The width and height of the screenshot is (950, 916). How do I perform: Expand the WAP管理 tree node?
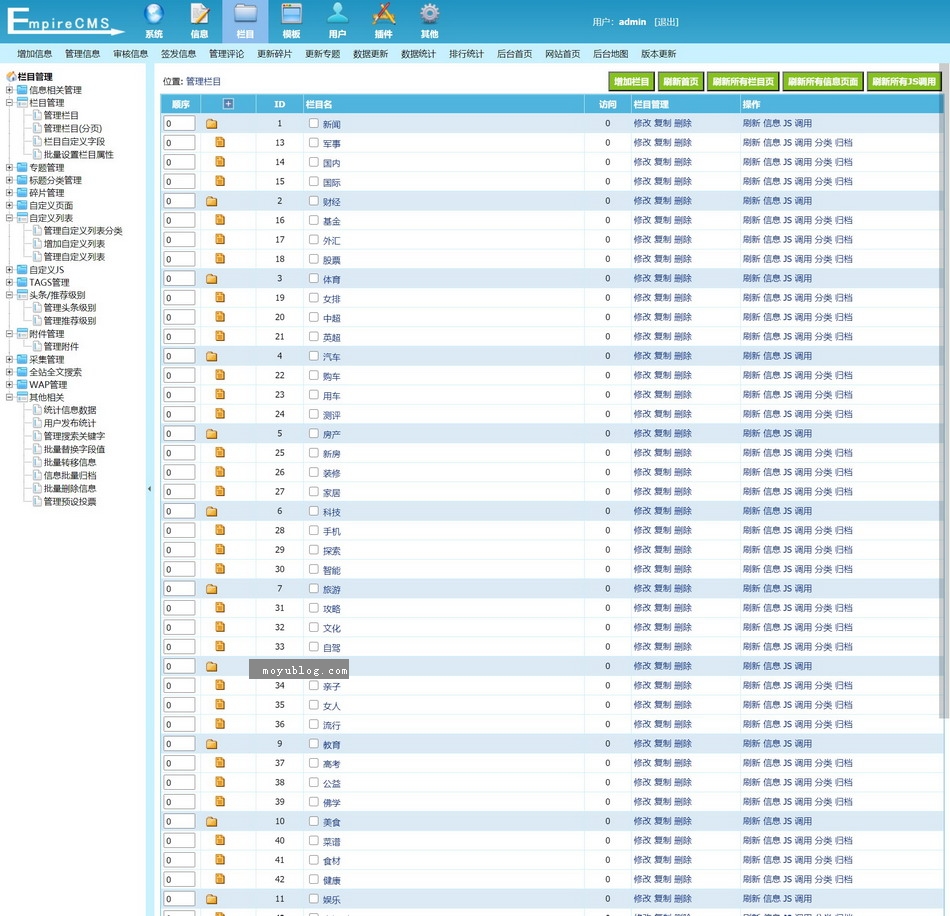9,385
